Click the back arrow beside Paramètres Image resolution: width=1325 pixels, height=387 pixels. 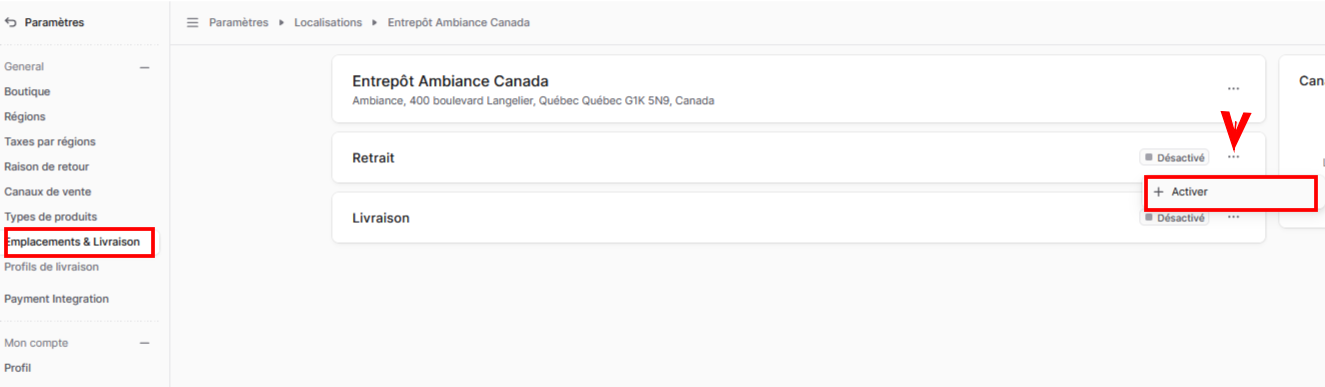coord(11,22)
